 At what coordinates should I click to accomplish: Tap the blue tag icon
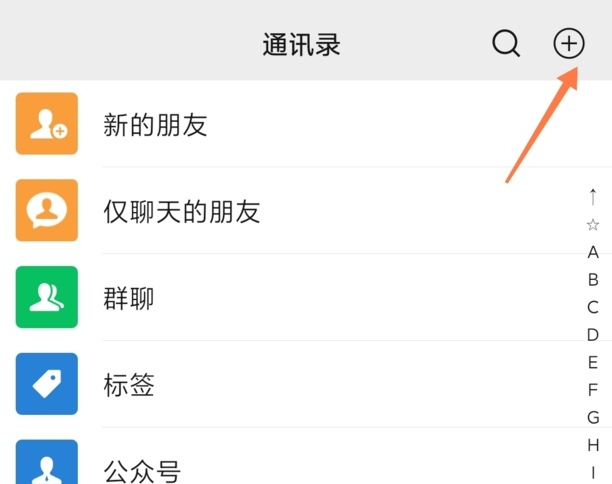click(47, 384)
